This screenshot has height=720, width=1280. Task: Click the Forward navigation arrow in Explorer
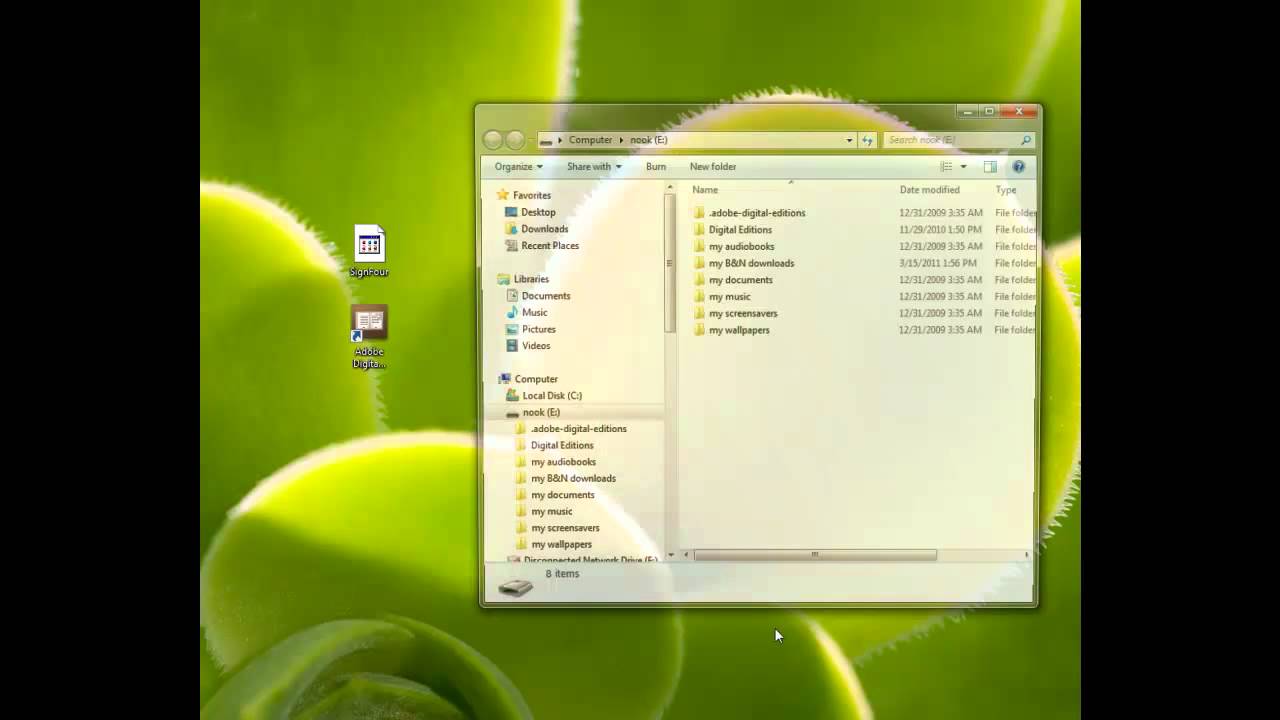(515, 140)
